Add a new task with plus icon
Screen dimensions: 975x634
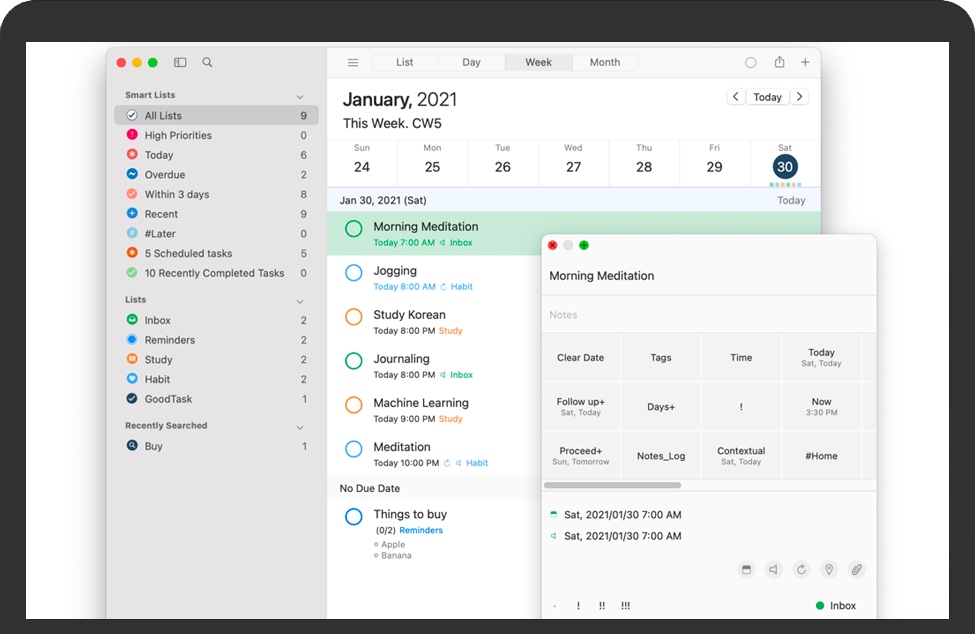(x=805, y=62)
